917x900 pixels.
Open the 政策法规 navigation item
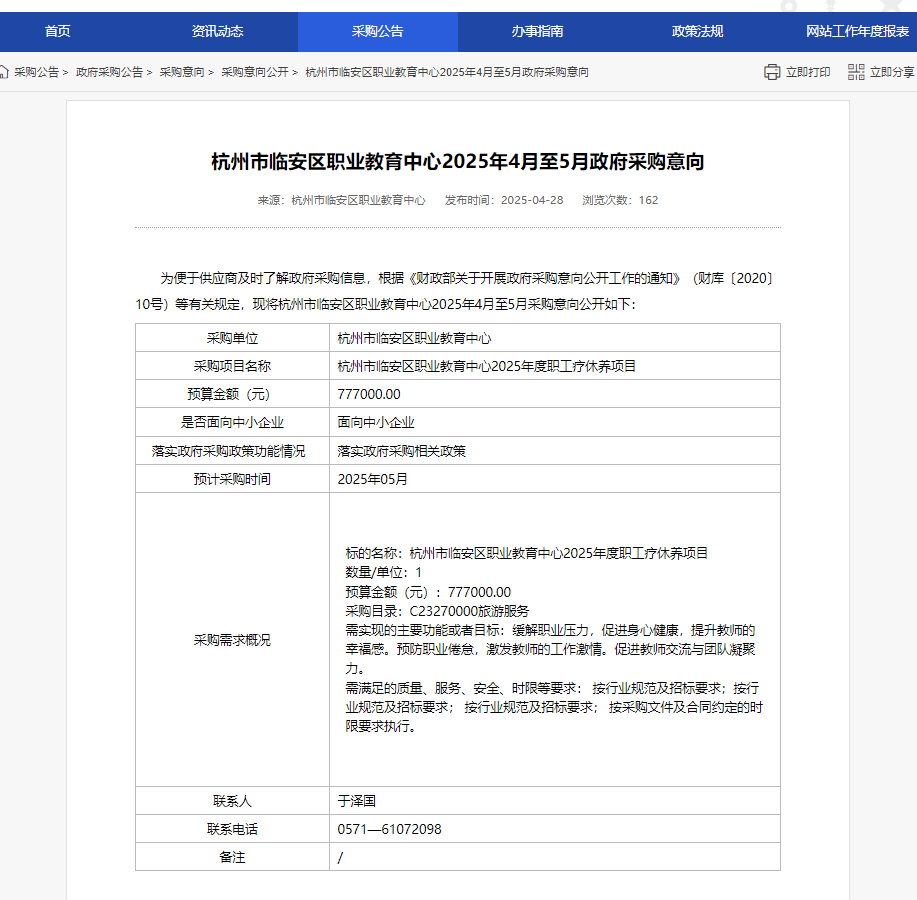coord(697,31)
